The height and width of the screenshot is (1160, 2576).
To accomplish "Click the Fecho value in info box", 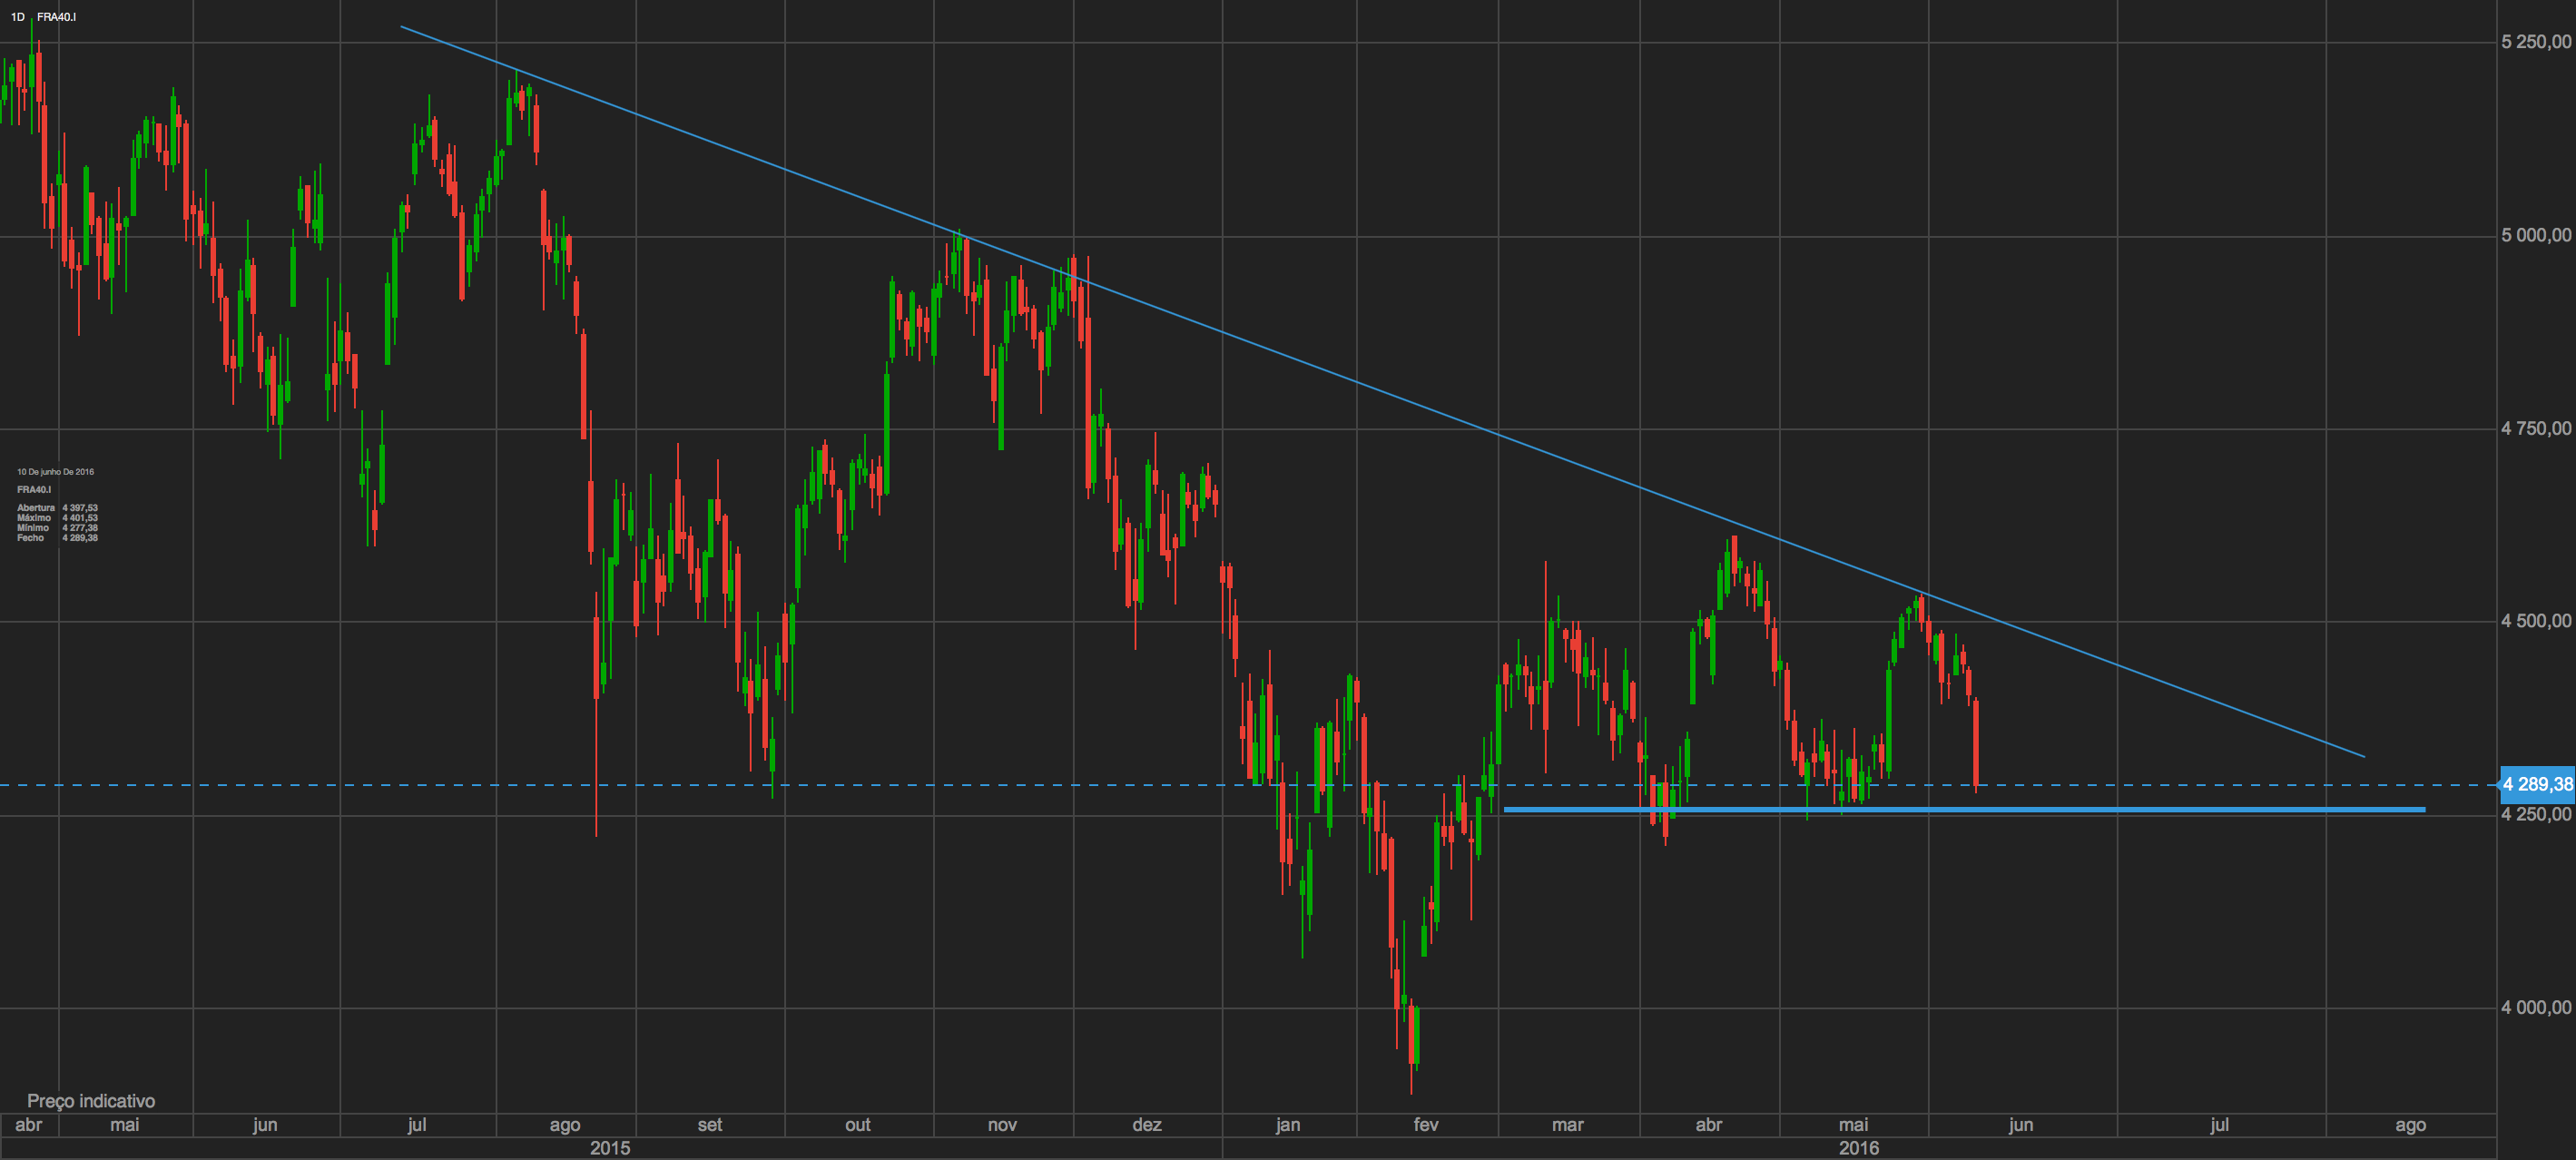I will 80,538.
